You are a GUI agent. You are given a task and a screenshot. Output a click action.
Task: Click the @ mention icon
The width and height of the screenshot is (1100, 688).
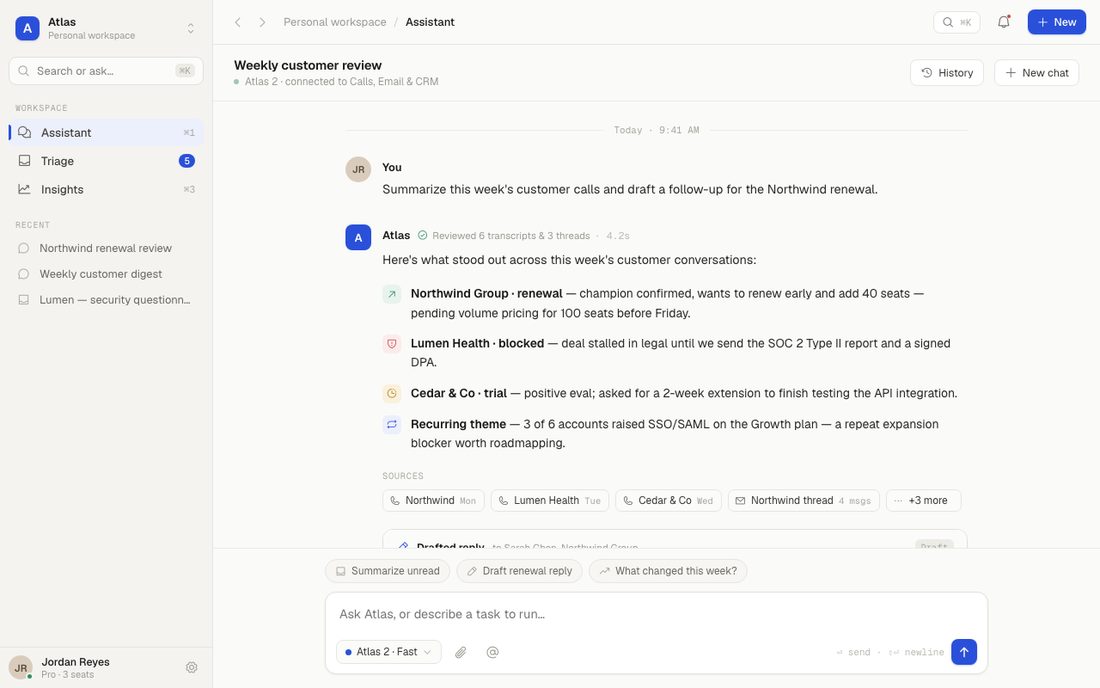(492, 652)
